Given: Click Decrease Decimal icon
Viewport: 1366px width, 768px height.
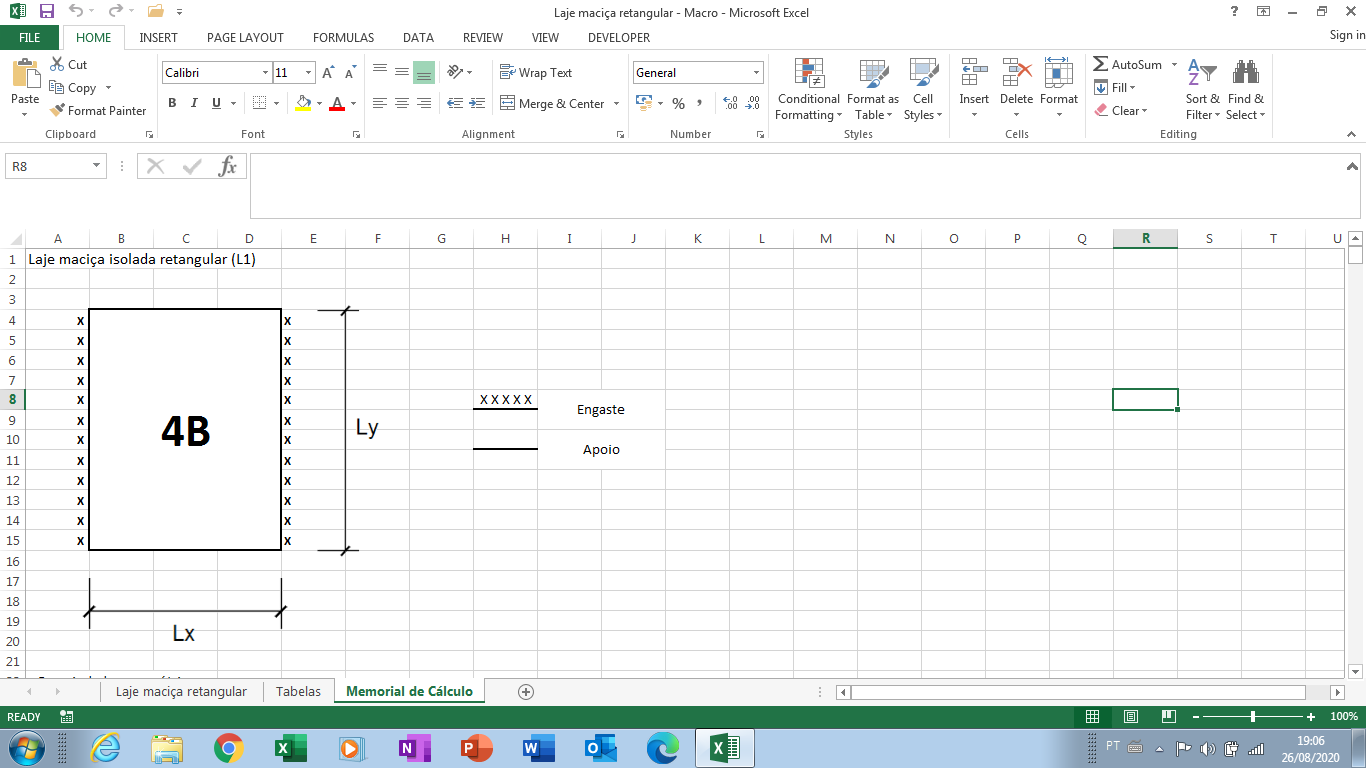Looking at the screenshot, I should point(753,103).
